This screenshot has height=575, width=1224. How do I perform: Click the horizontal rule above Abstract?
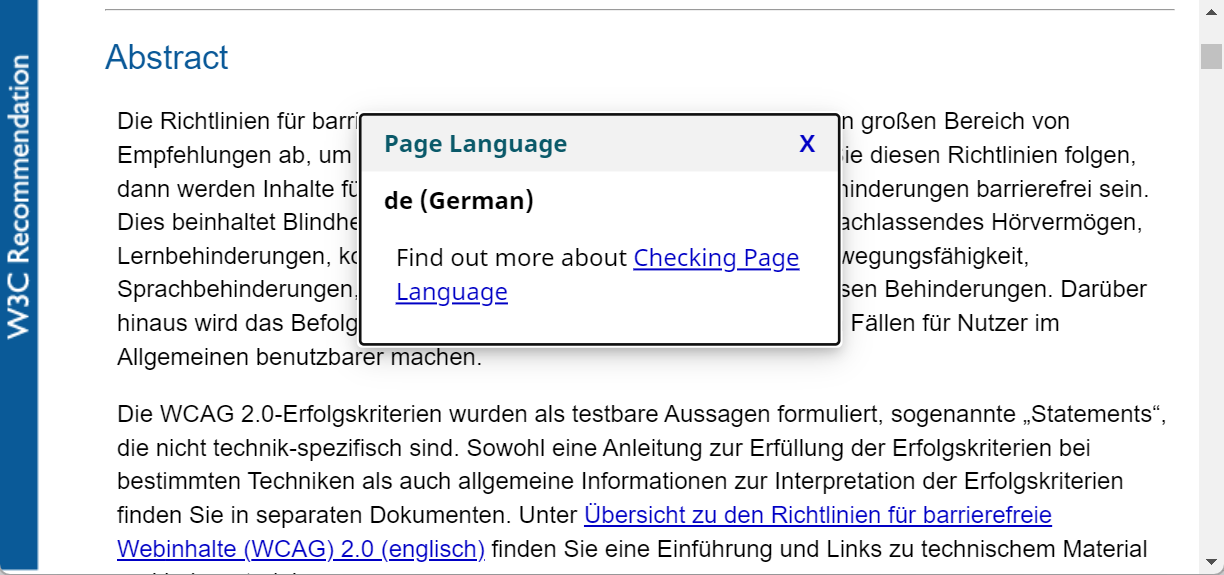point(639,10)
